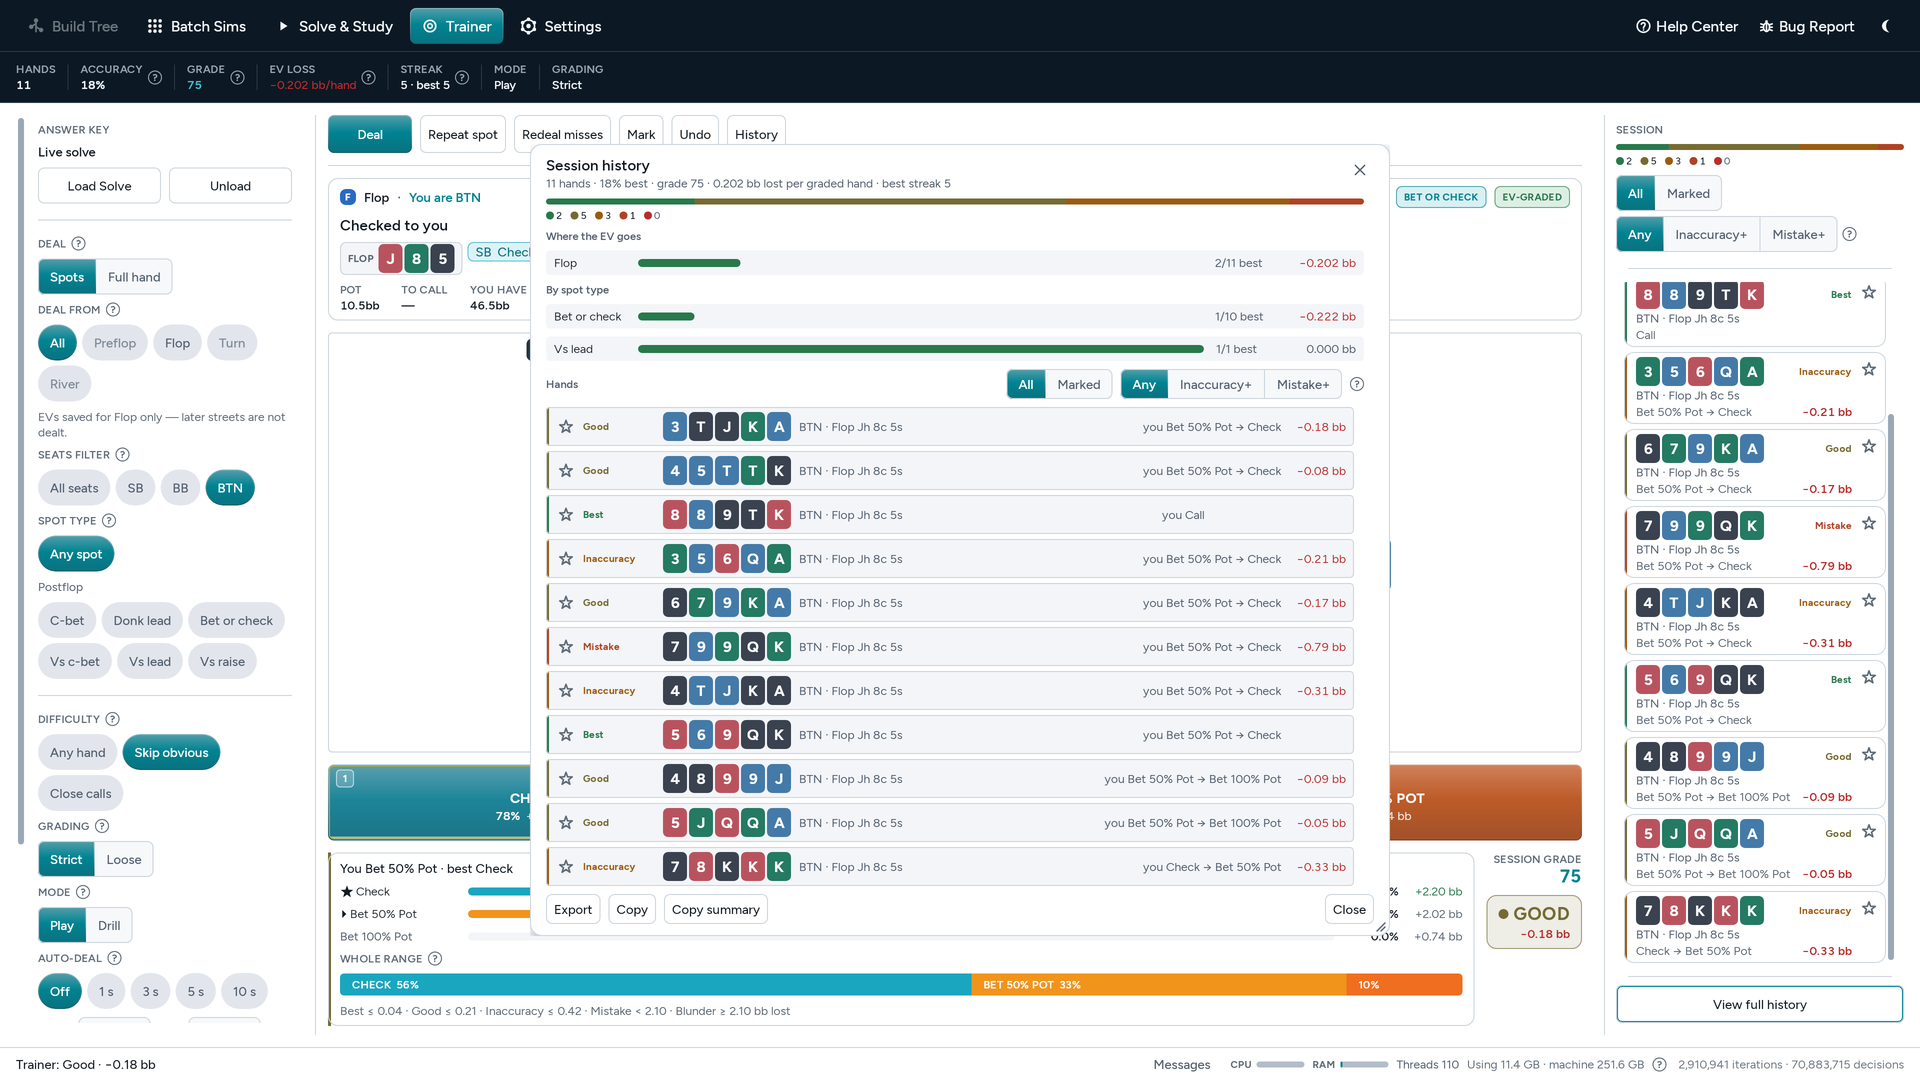This screenshot has height=1080, width=1920.
Task: Click the Accuracy help question icon
Action: tap(155, 78)
